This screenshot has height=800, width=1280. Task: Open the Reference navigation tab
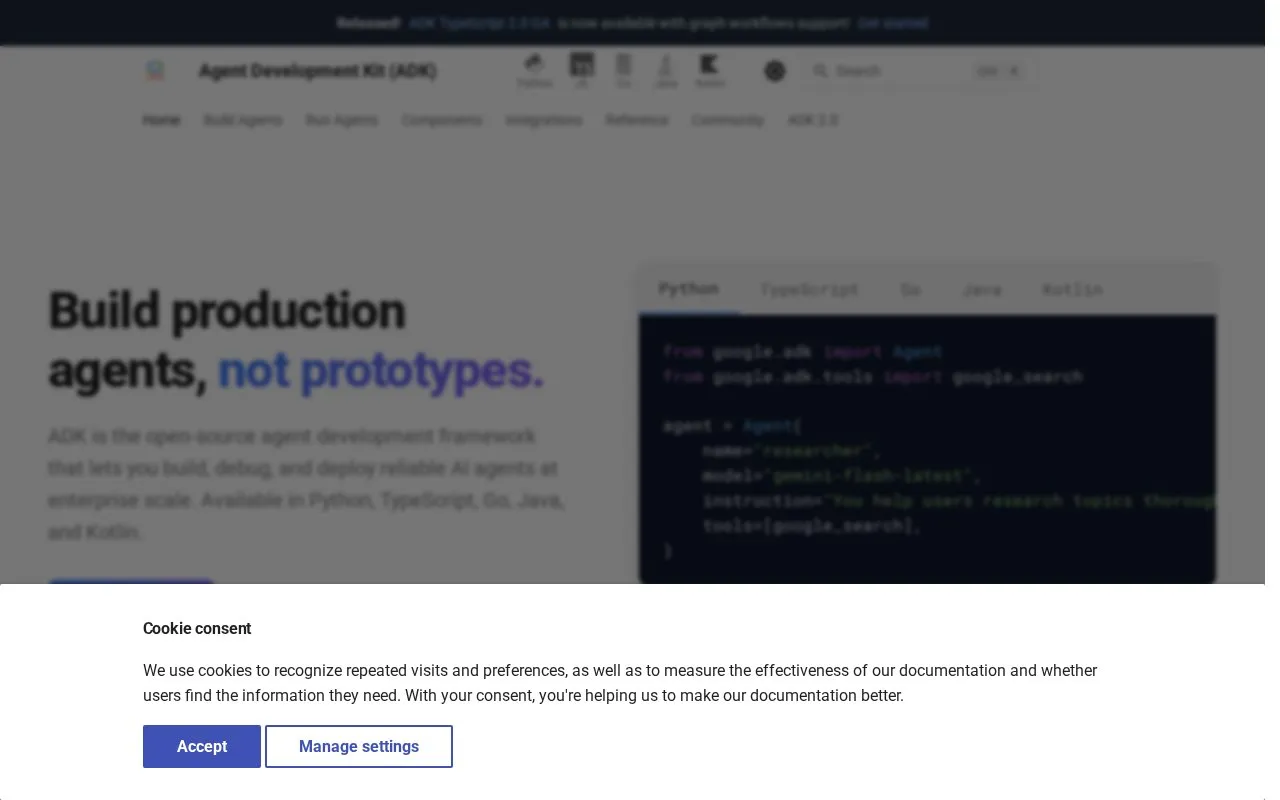coord(637,120)
